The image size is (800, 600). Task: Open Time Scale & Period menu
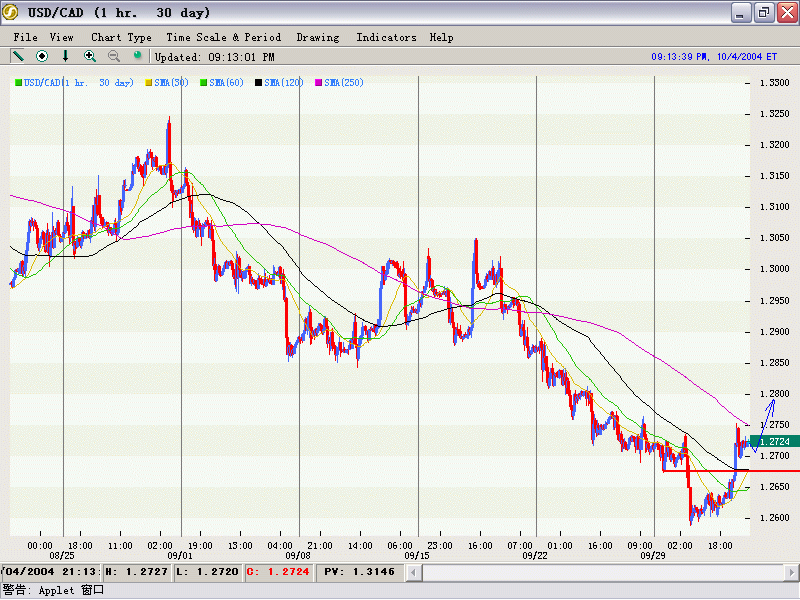pyautogui.click(x=224, y=37)
